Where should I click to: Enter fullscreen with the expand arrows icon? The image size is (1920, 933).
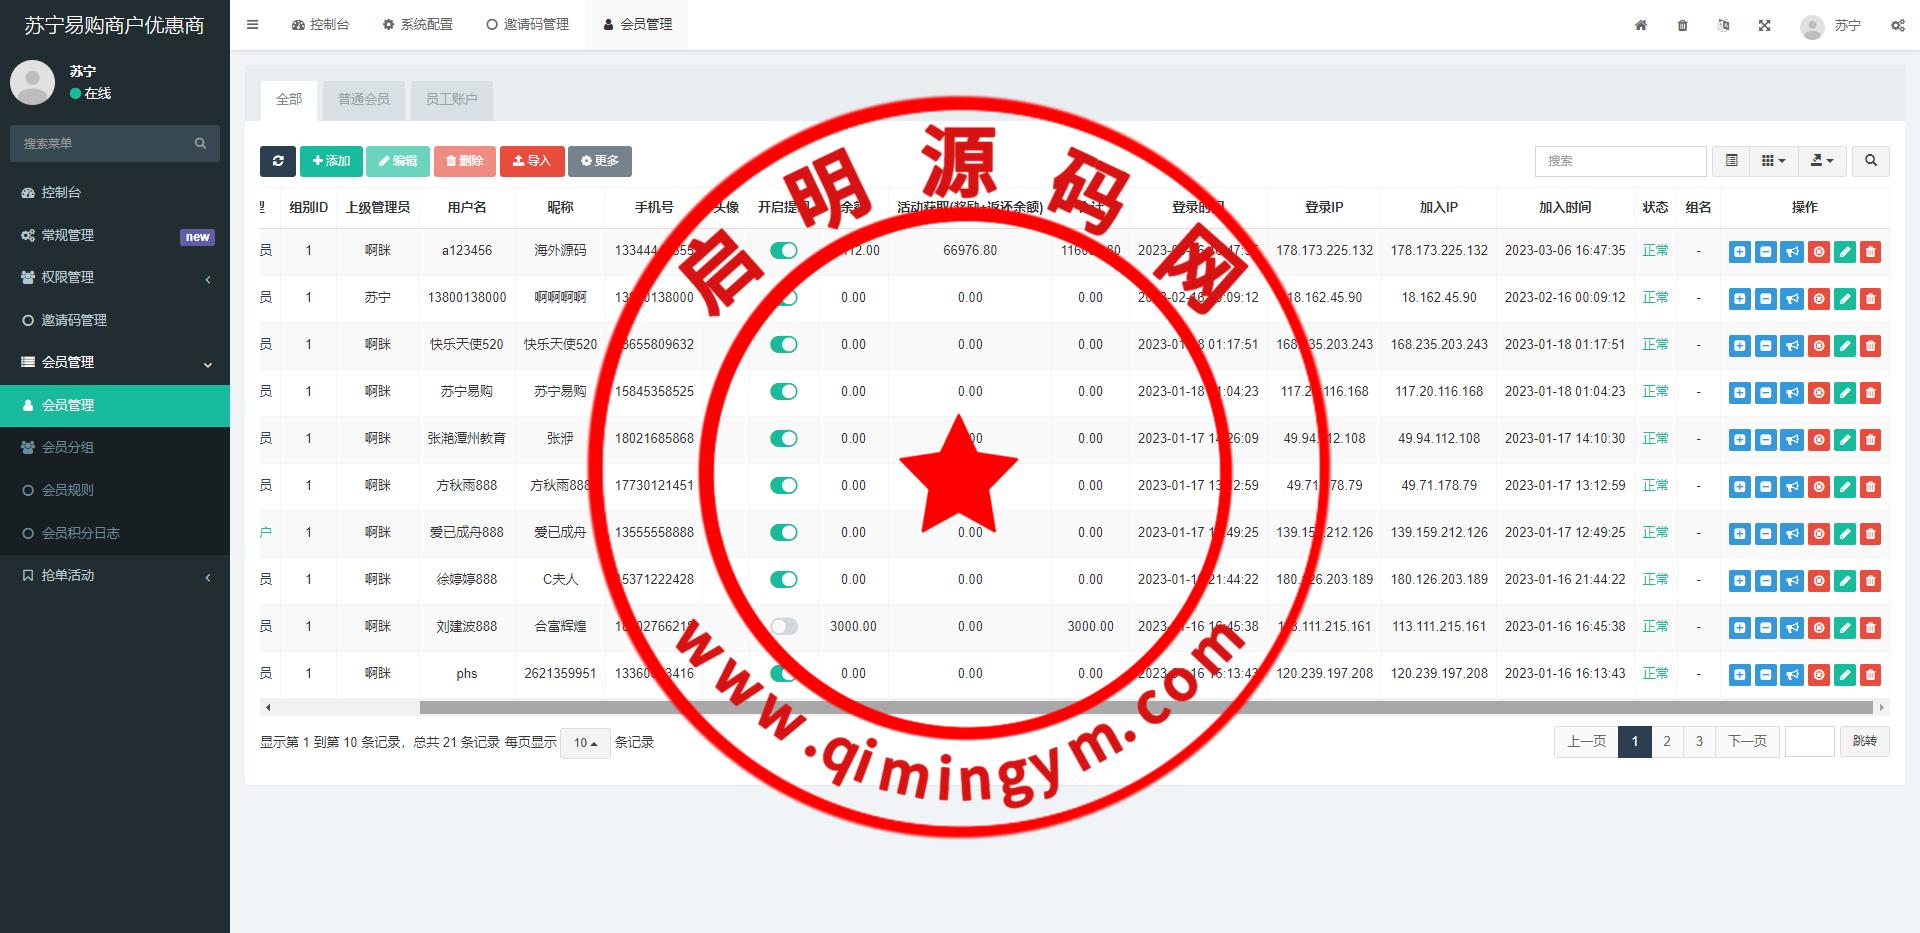[x=1765, y=25]
